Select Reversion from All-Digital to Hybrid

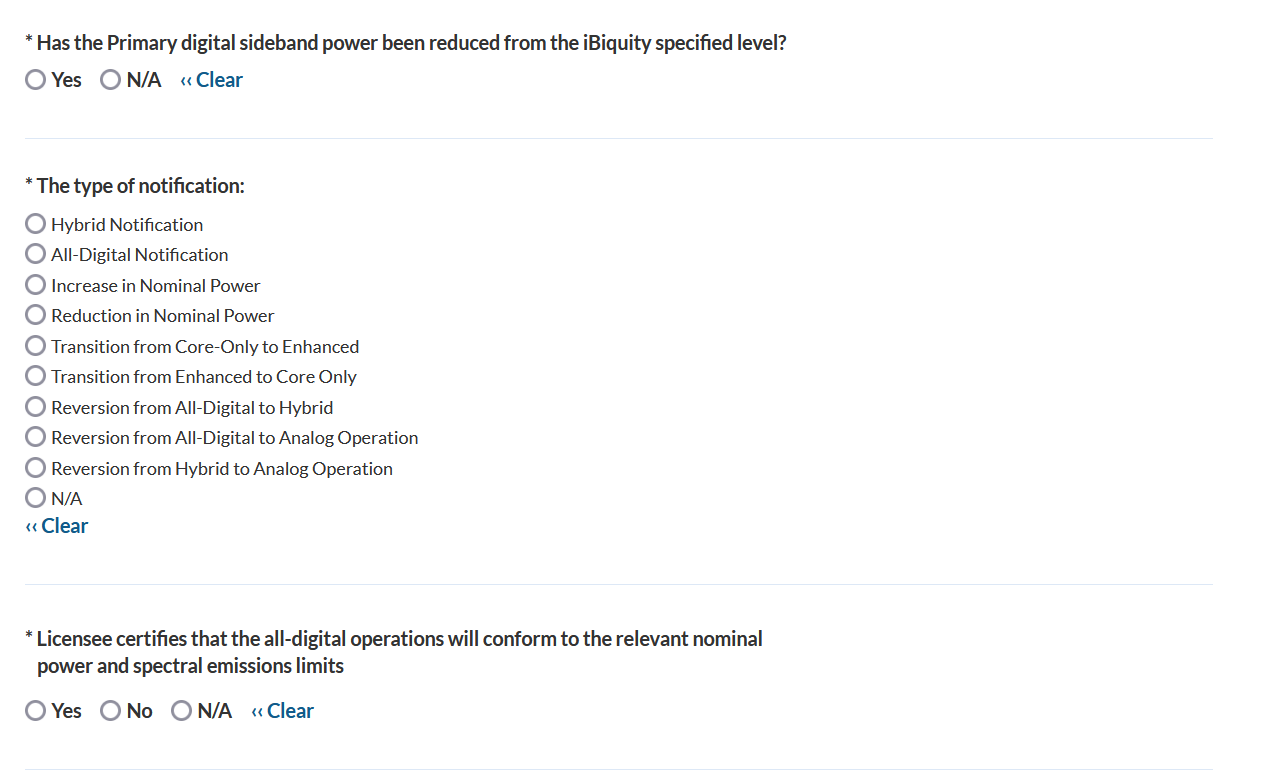[x=36, y=407]
